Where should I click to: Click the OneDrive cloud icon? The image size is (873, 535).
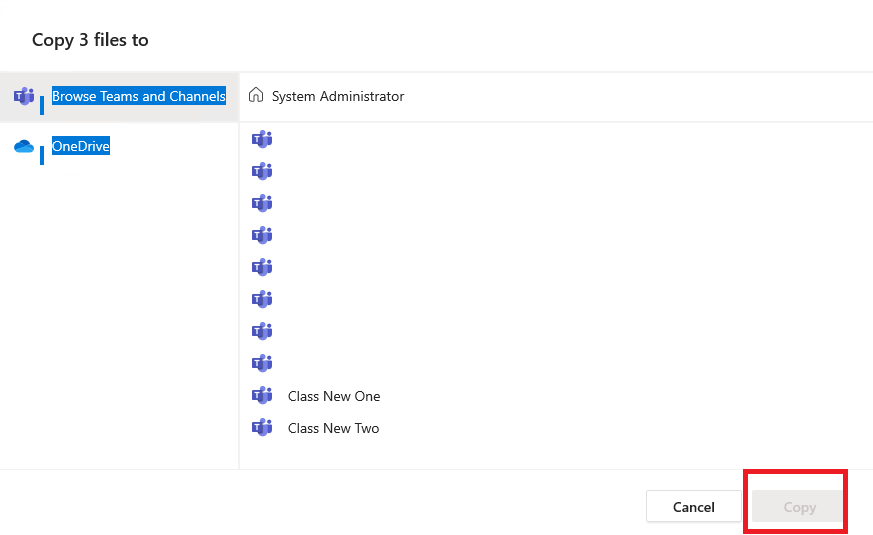[24, 146]
